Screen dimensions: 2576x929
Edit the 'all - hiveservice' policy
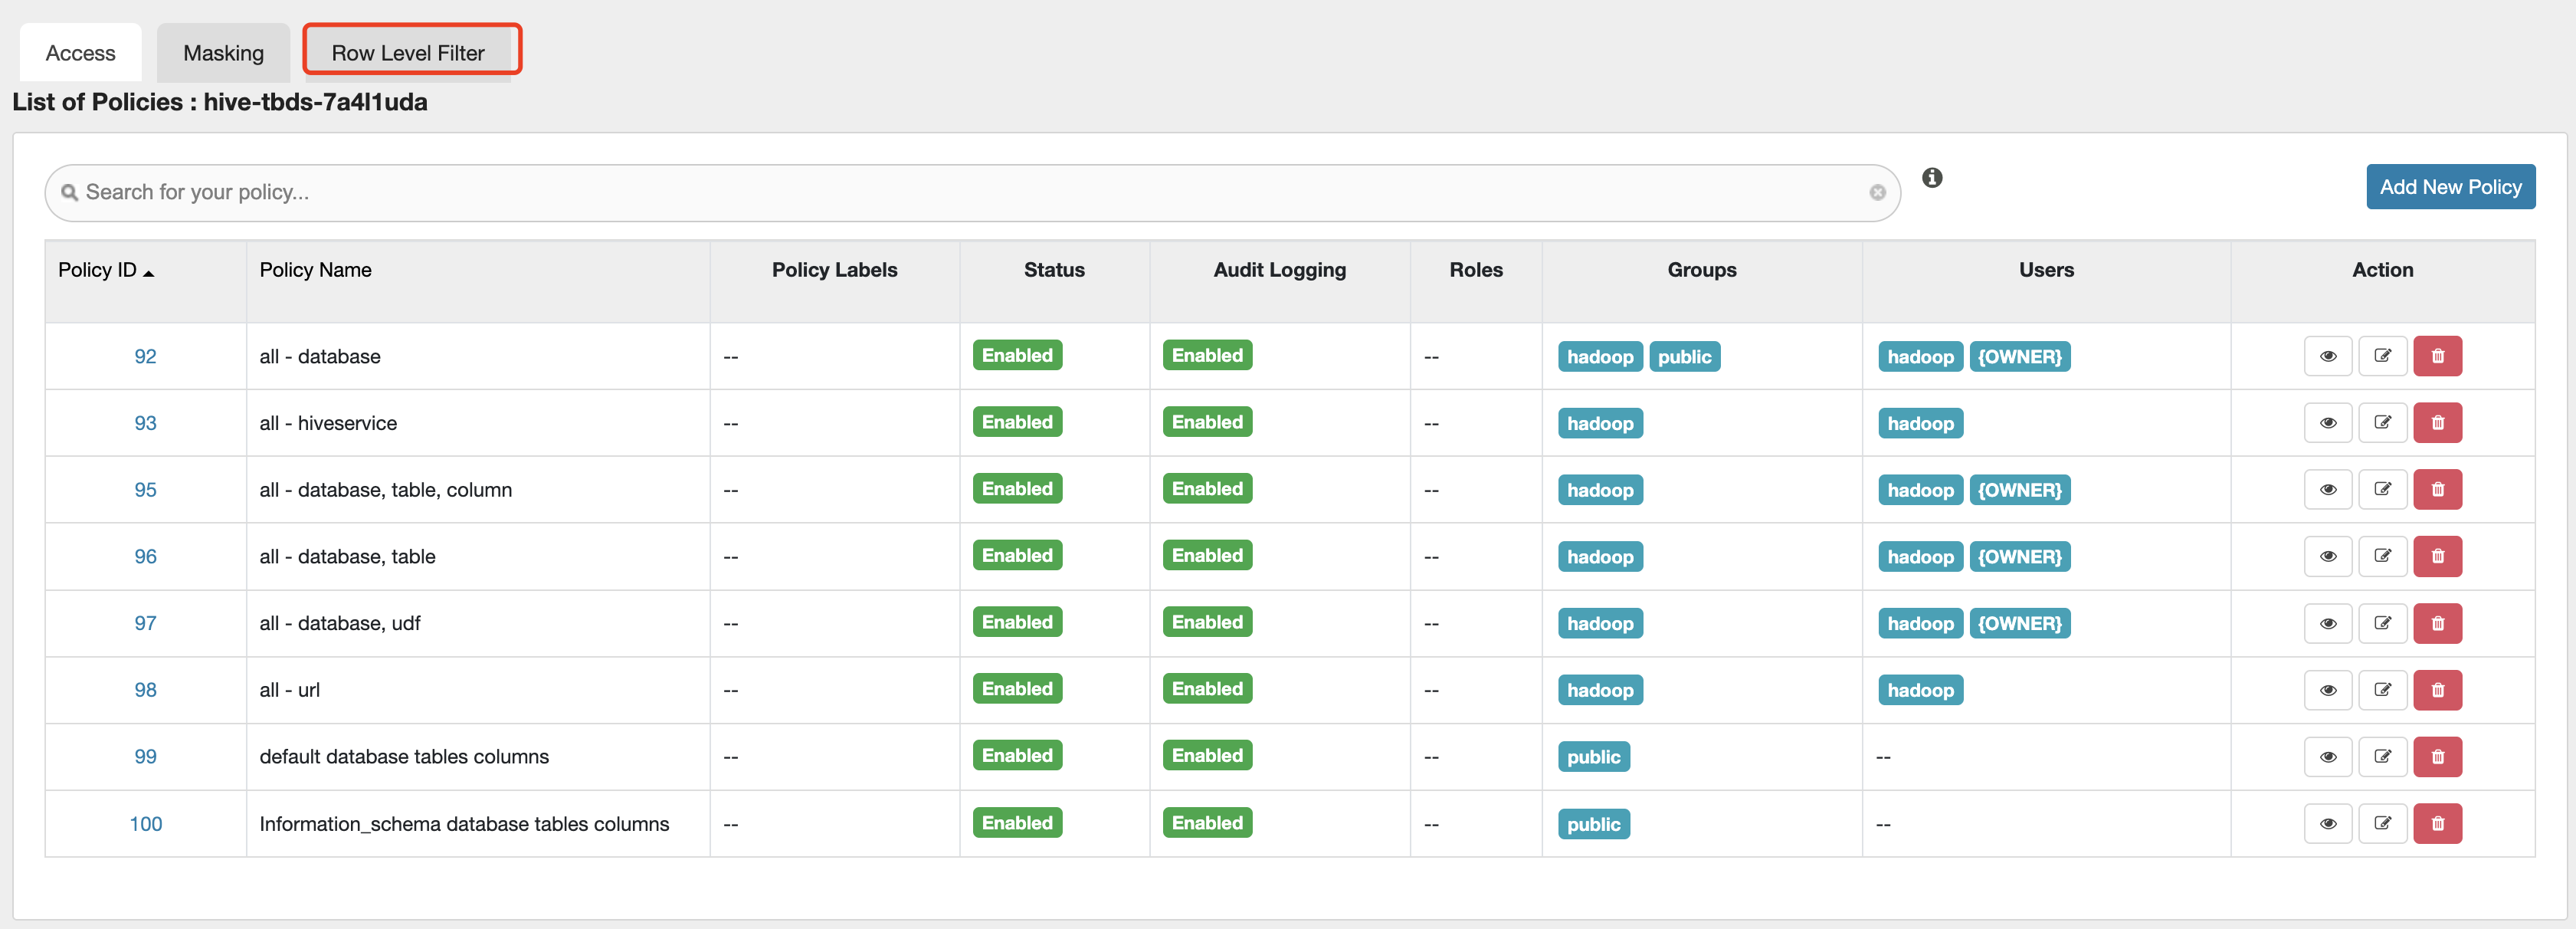click(x=2382, y=423)
